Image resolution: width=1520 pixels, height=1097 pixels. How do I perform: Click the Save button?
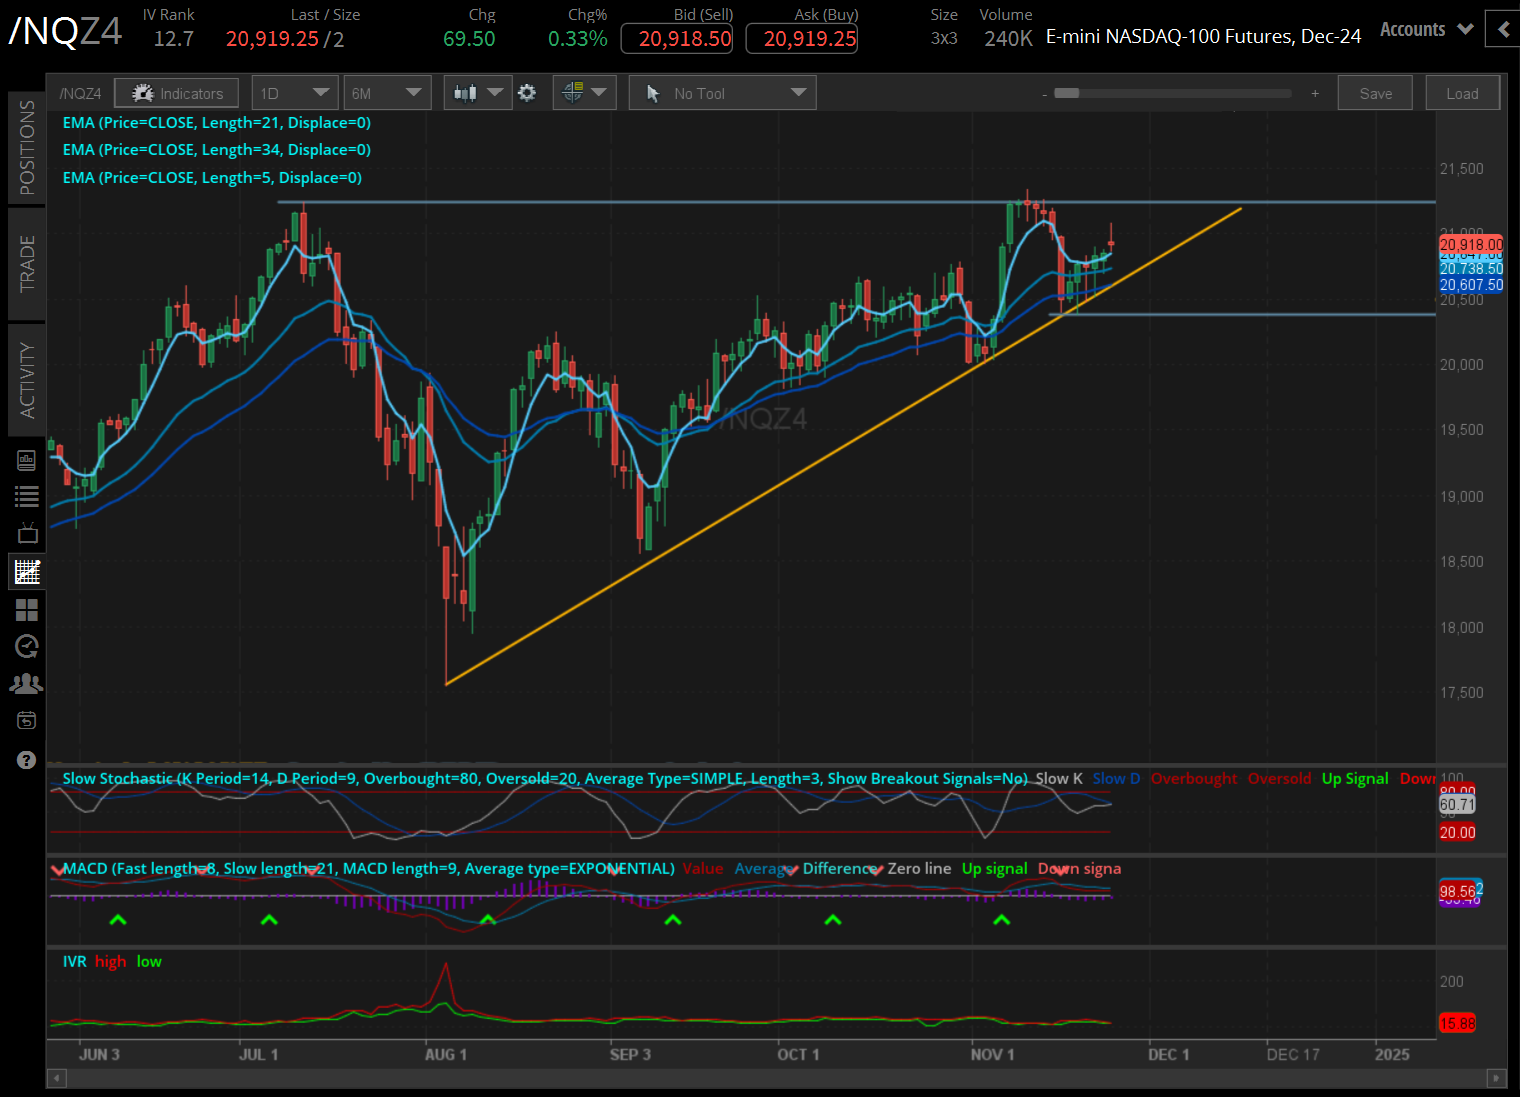[1375, 92]
